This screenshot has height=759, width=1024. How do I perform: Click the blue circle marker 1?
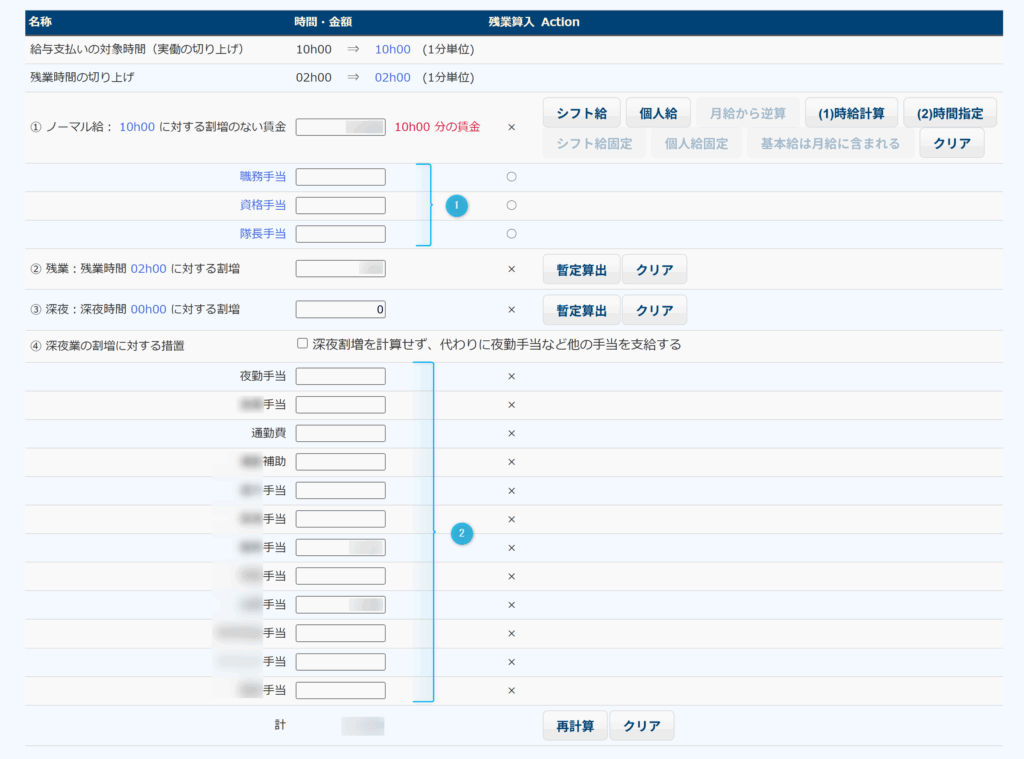point(456,205)
